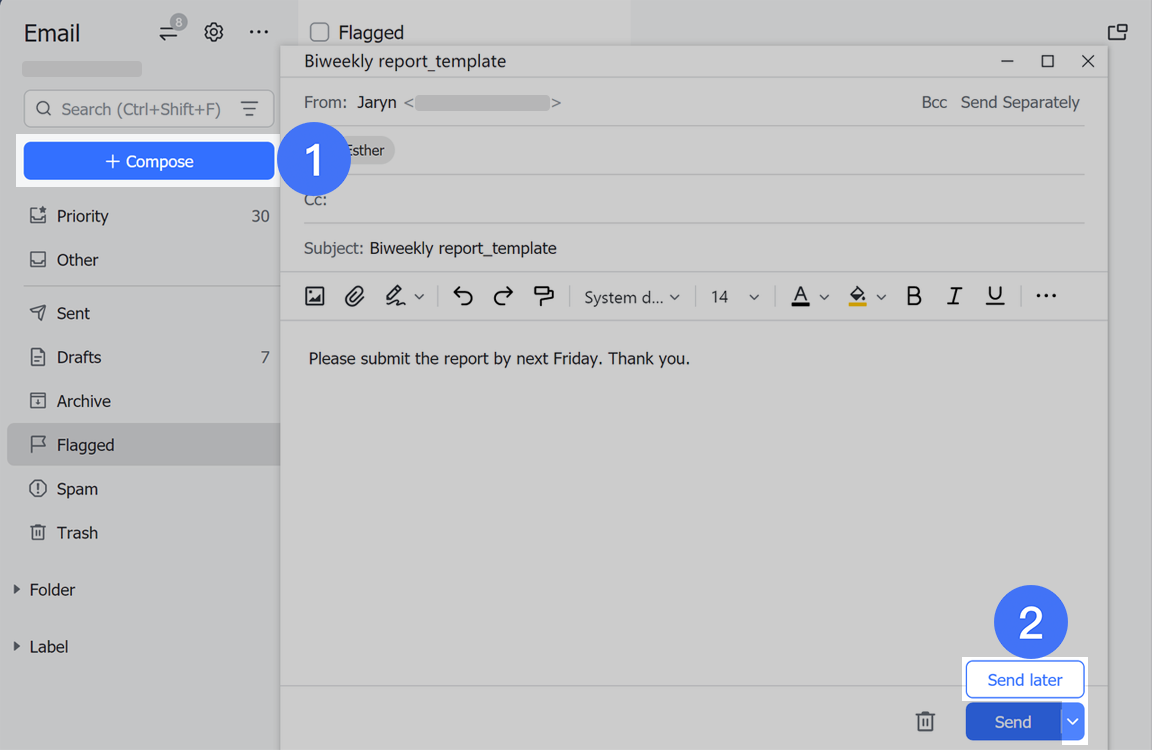
Task: Expand the Send button options arrow
Action: (x=1072, y=721)
